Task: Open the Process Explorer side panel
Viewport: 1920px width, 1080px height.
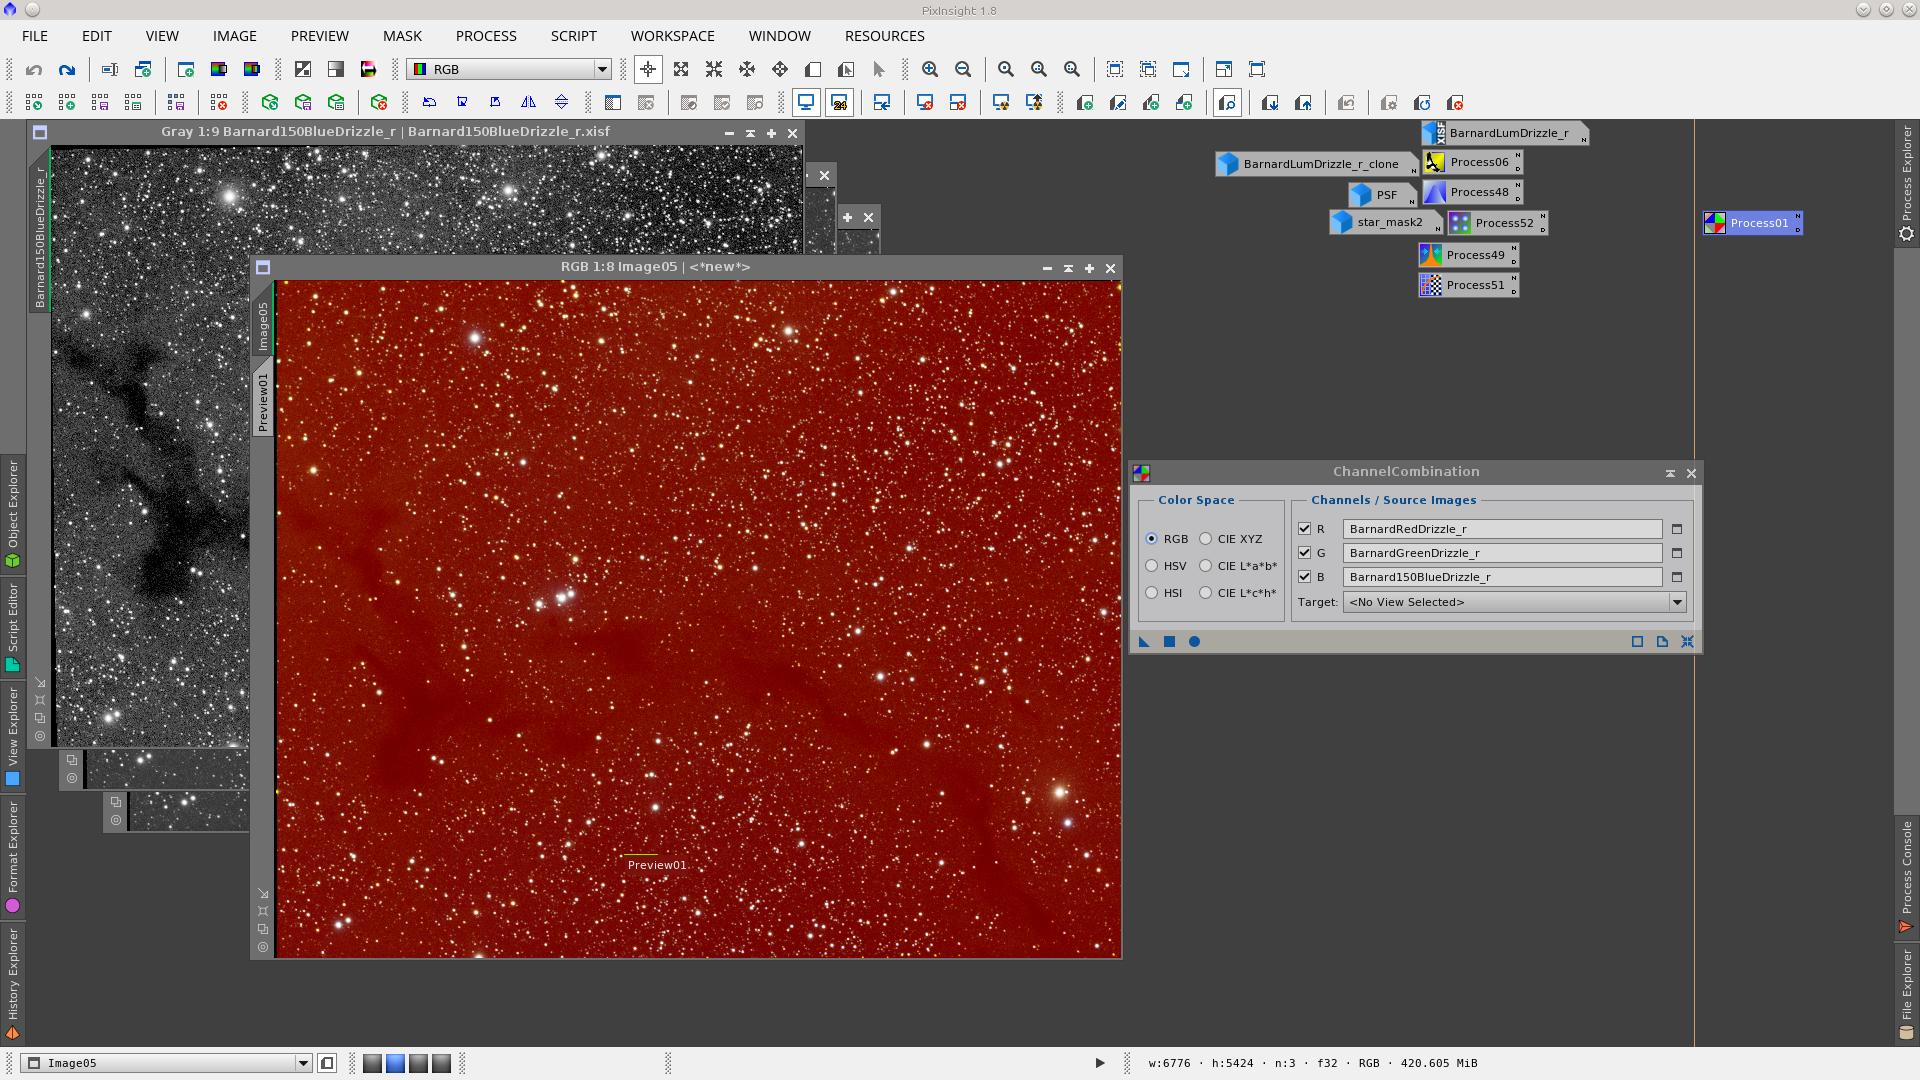Action: [1906, 182]
